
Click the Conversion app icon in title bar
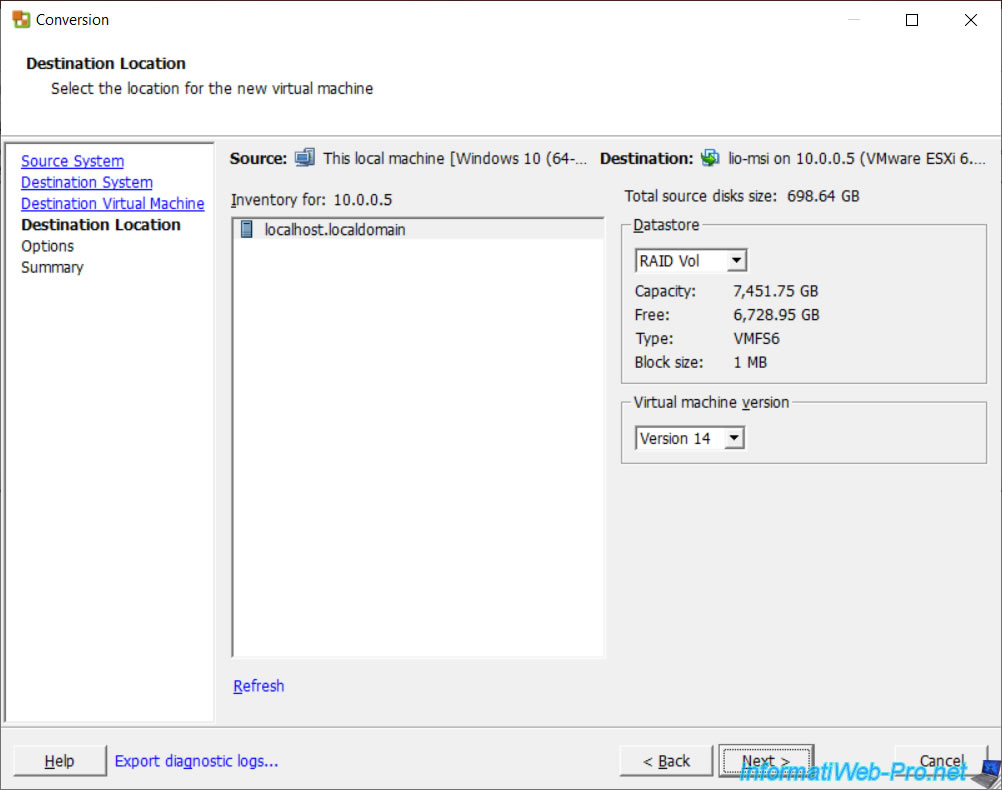21,20
